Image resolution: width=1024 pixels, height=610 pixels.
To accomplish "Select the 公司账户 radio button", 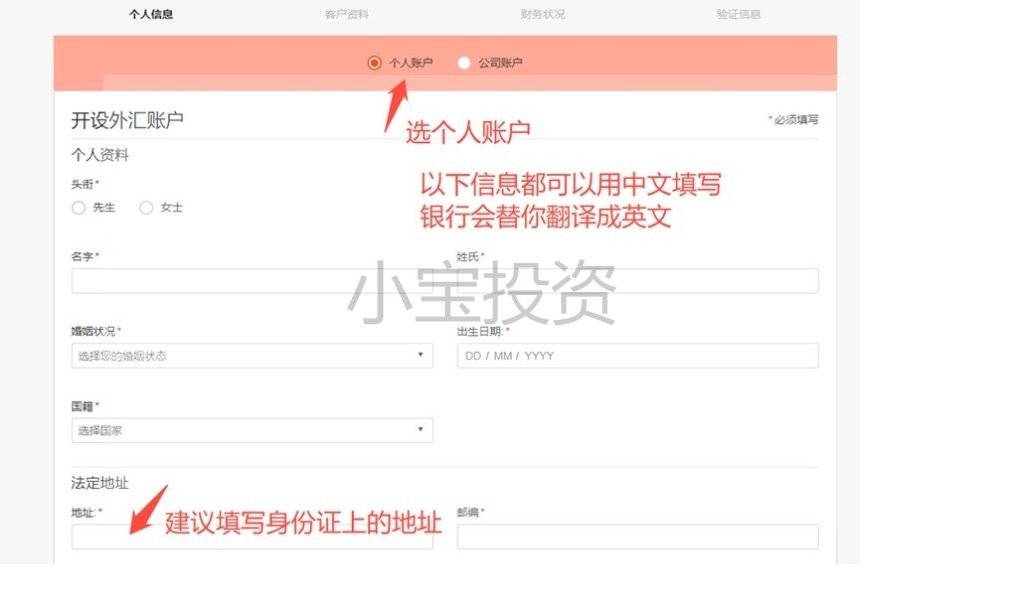I will (464, 63).
